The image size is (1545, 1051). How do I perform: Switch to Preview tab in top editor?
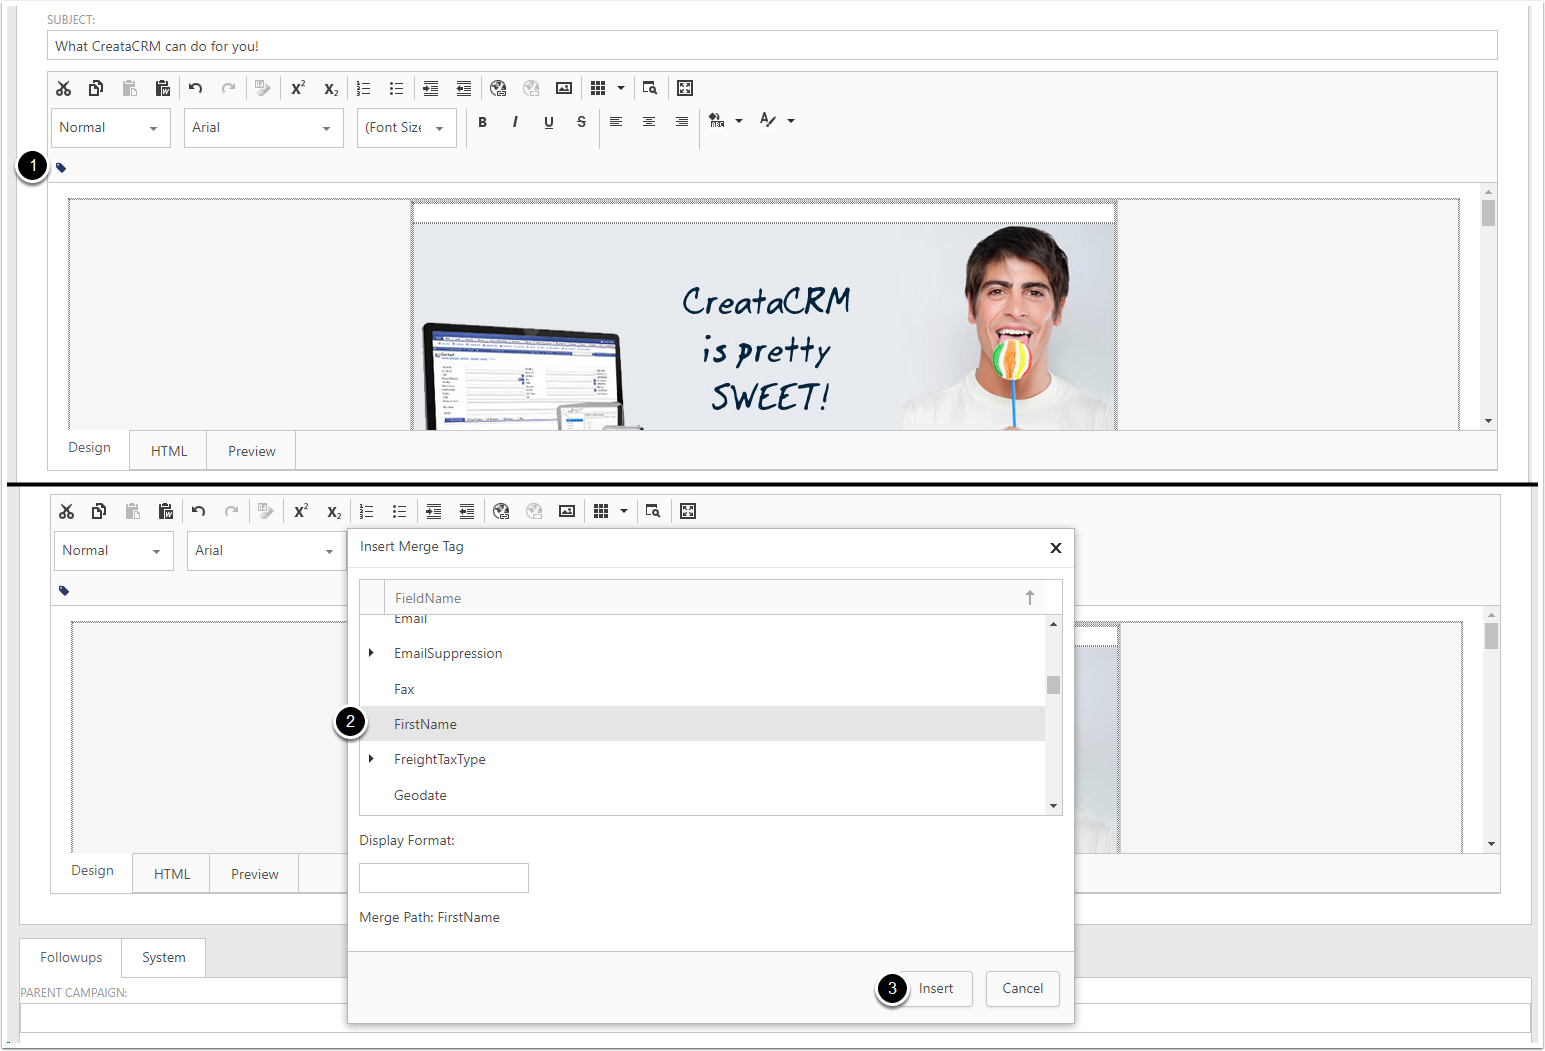252,451
